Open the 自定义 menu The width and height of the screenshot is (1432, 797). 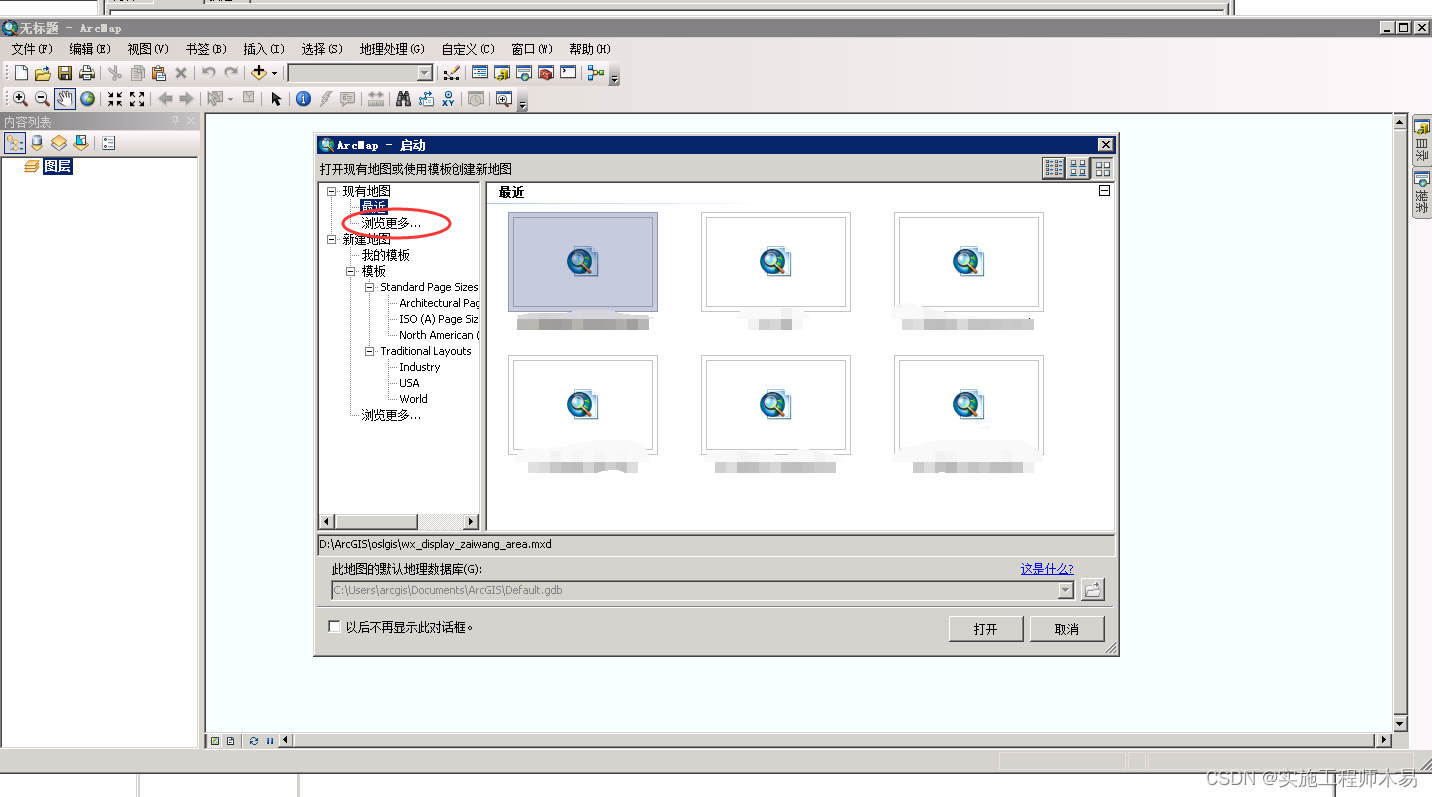point(468,48)
